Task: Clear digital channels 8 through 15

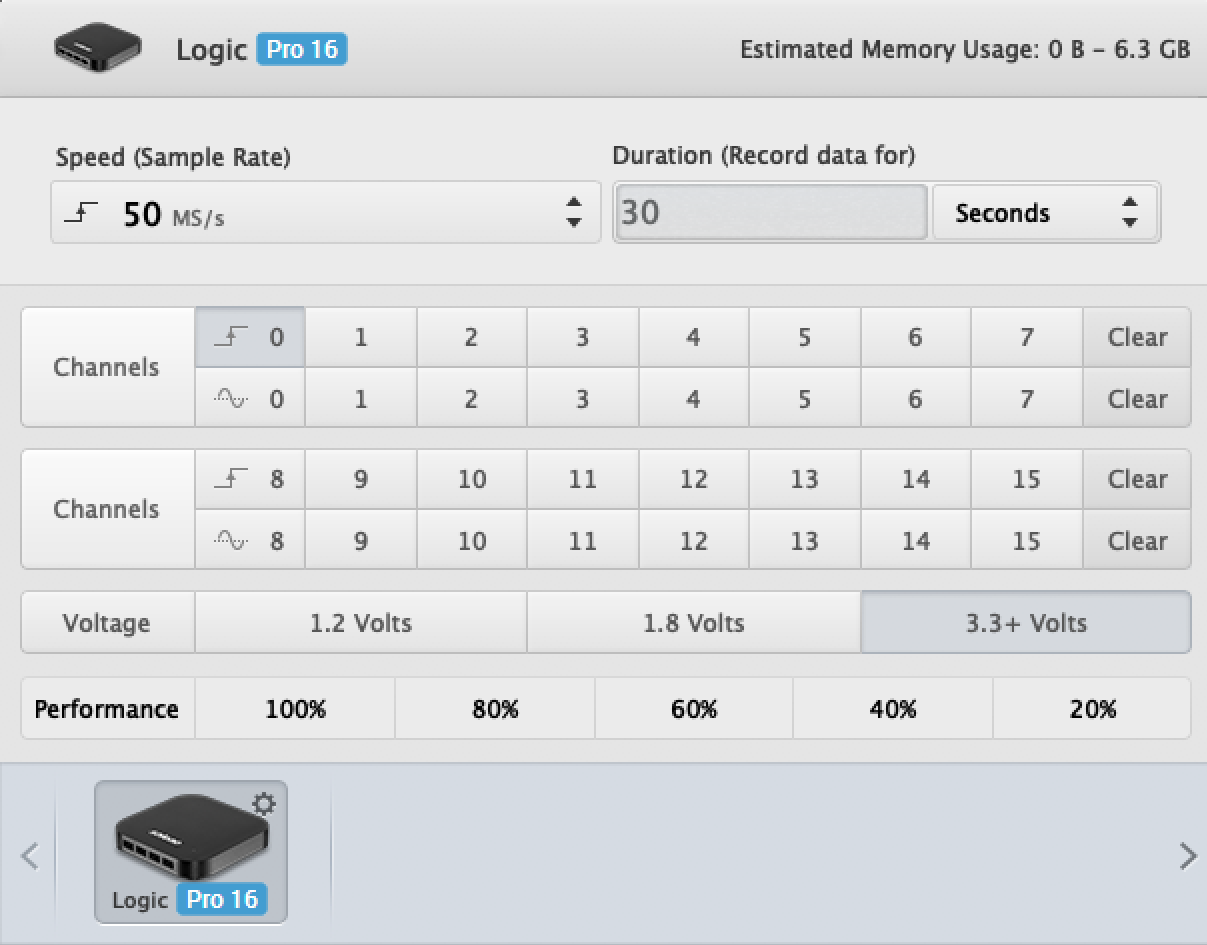Action: (x=1137, y=479)
